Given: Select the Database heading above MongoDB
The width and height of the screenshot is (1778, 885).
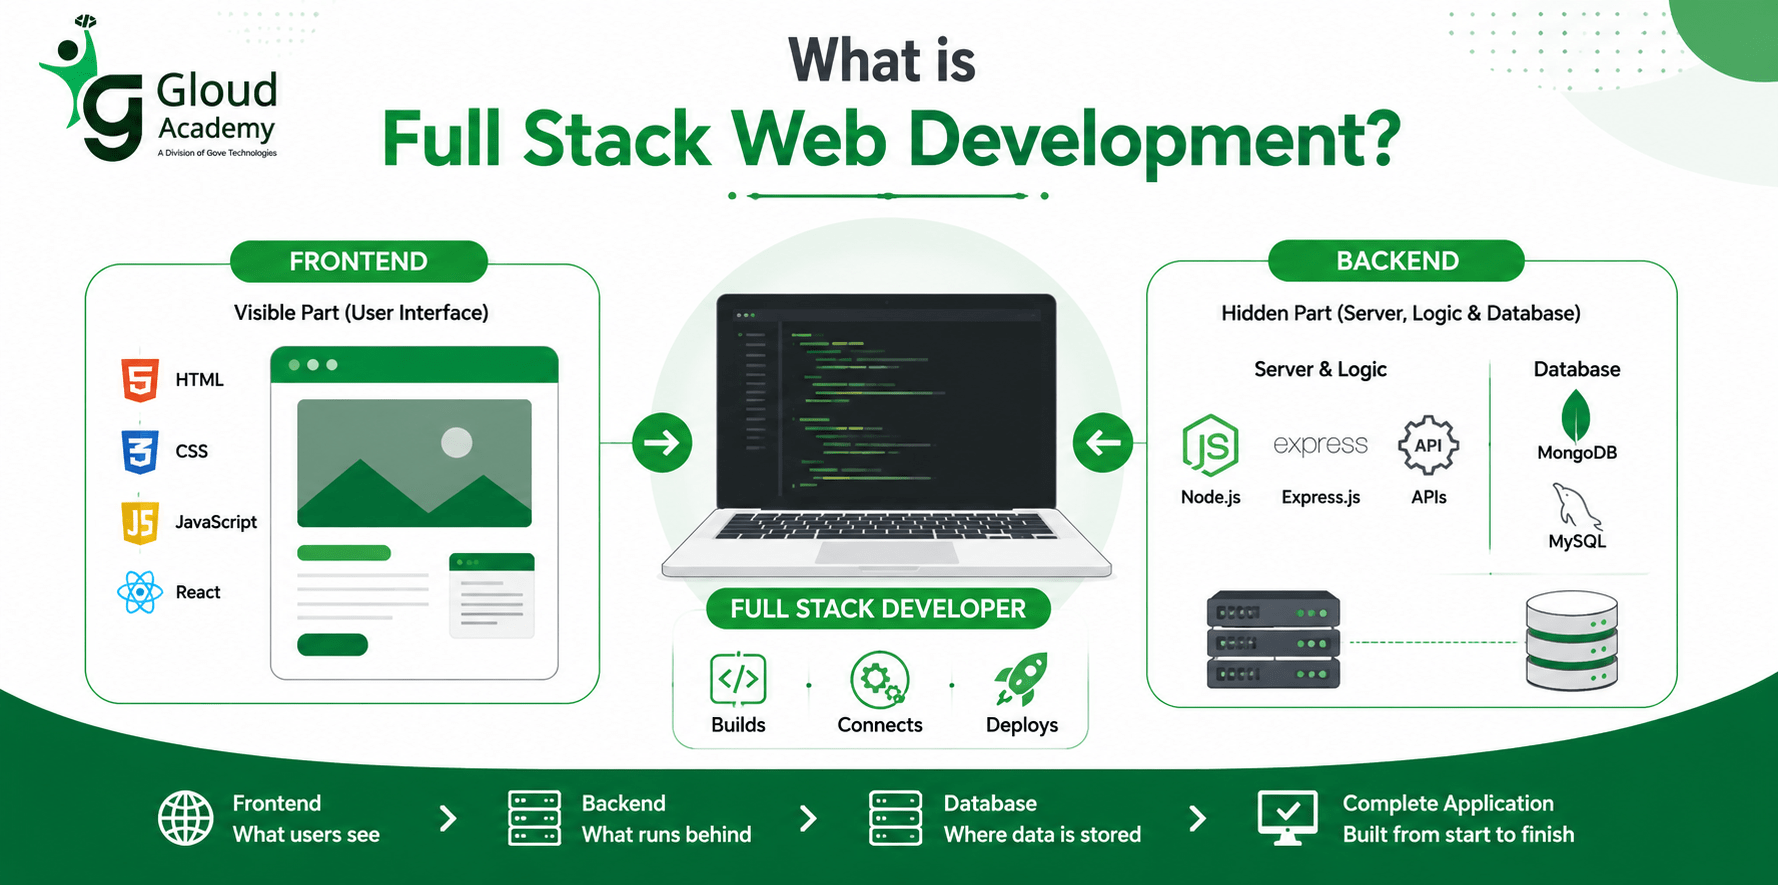Looking at the screenshot, I should 1577,369.
